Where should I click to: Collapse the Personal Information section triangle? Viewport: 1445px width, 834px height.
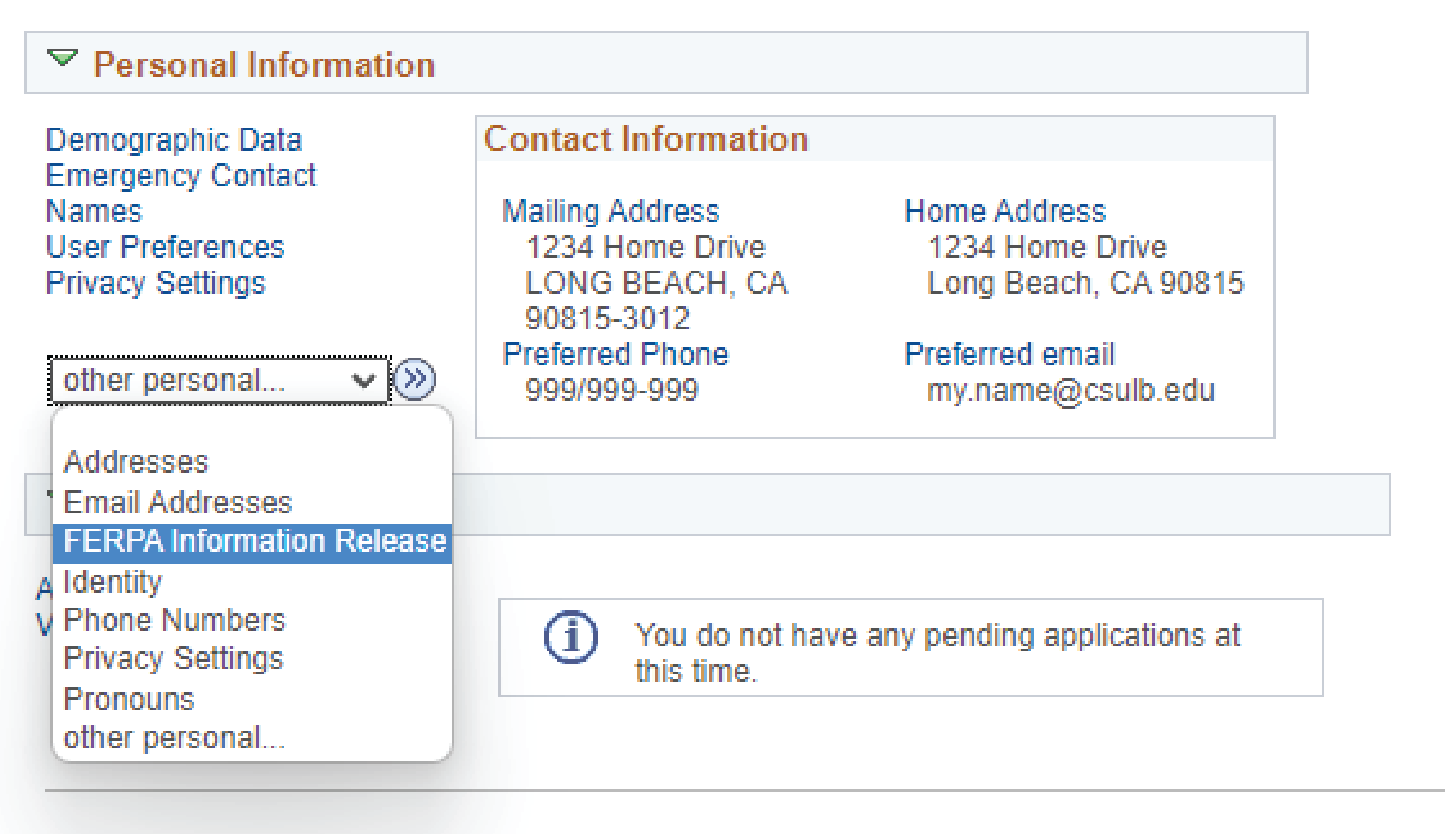click(x=63, y=60)
